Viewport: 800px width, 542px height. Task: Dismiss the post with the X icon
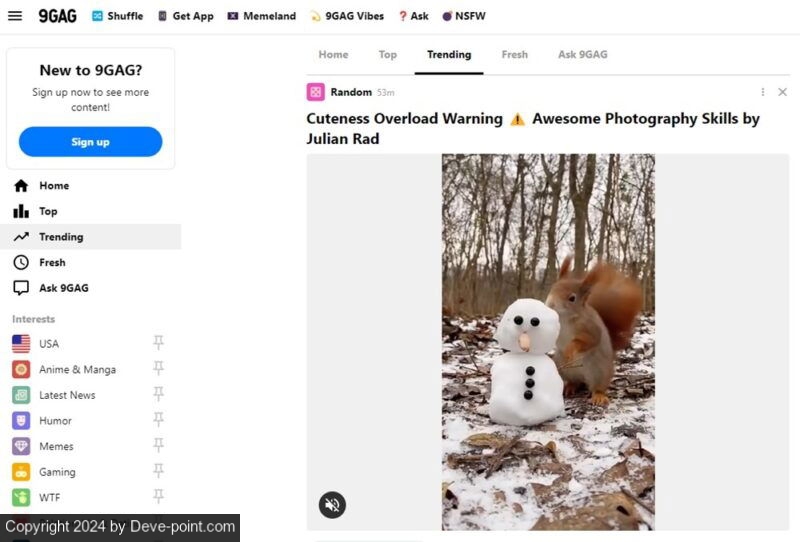pyautogui.click(x=782, y=92)
